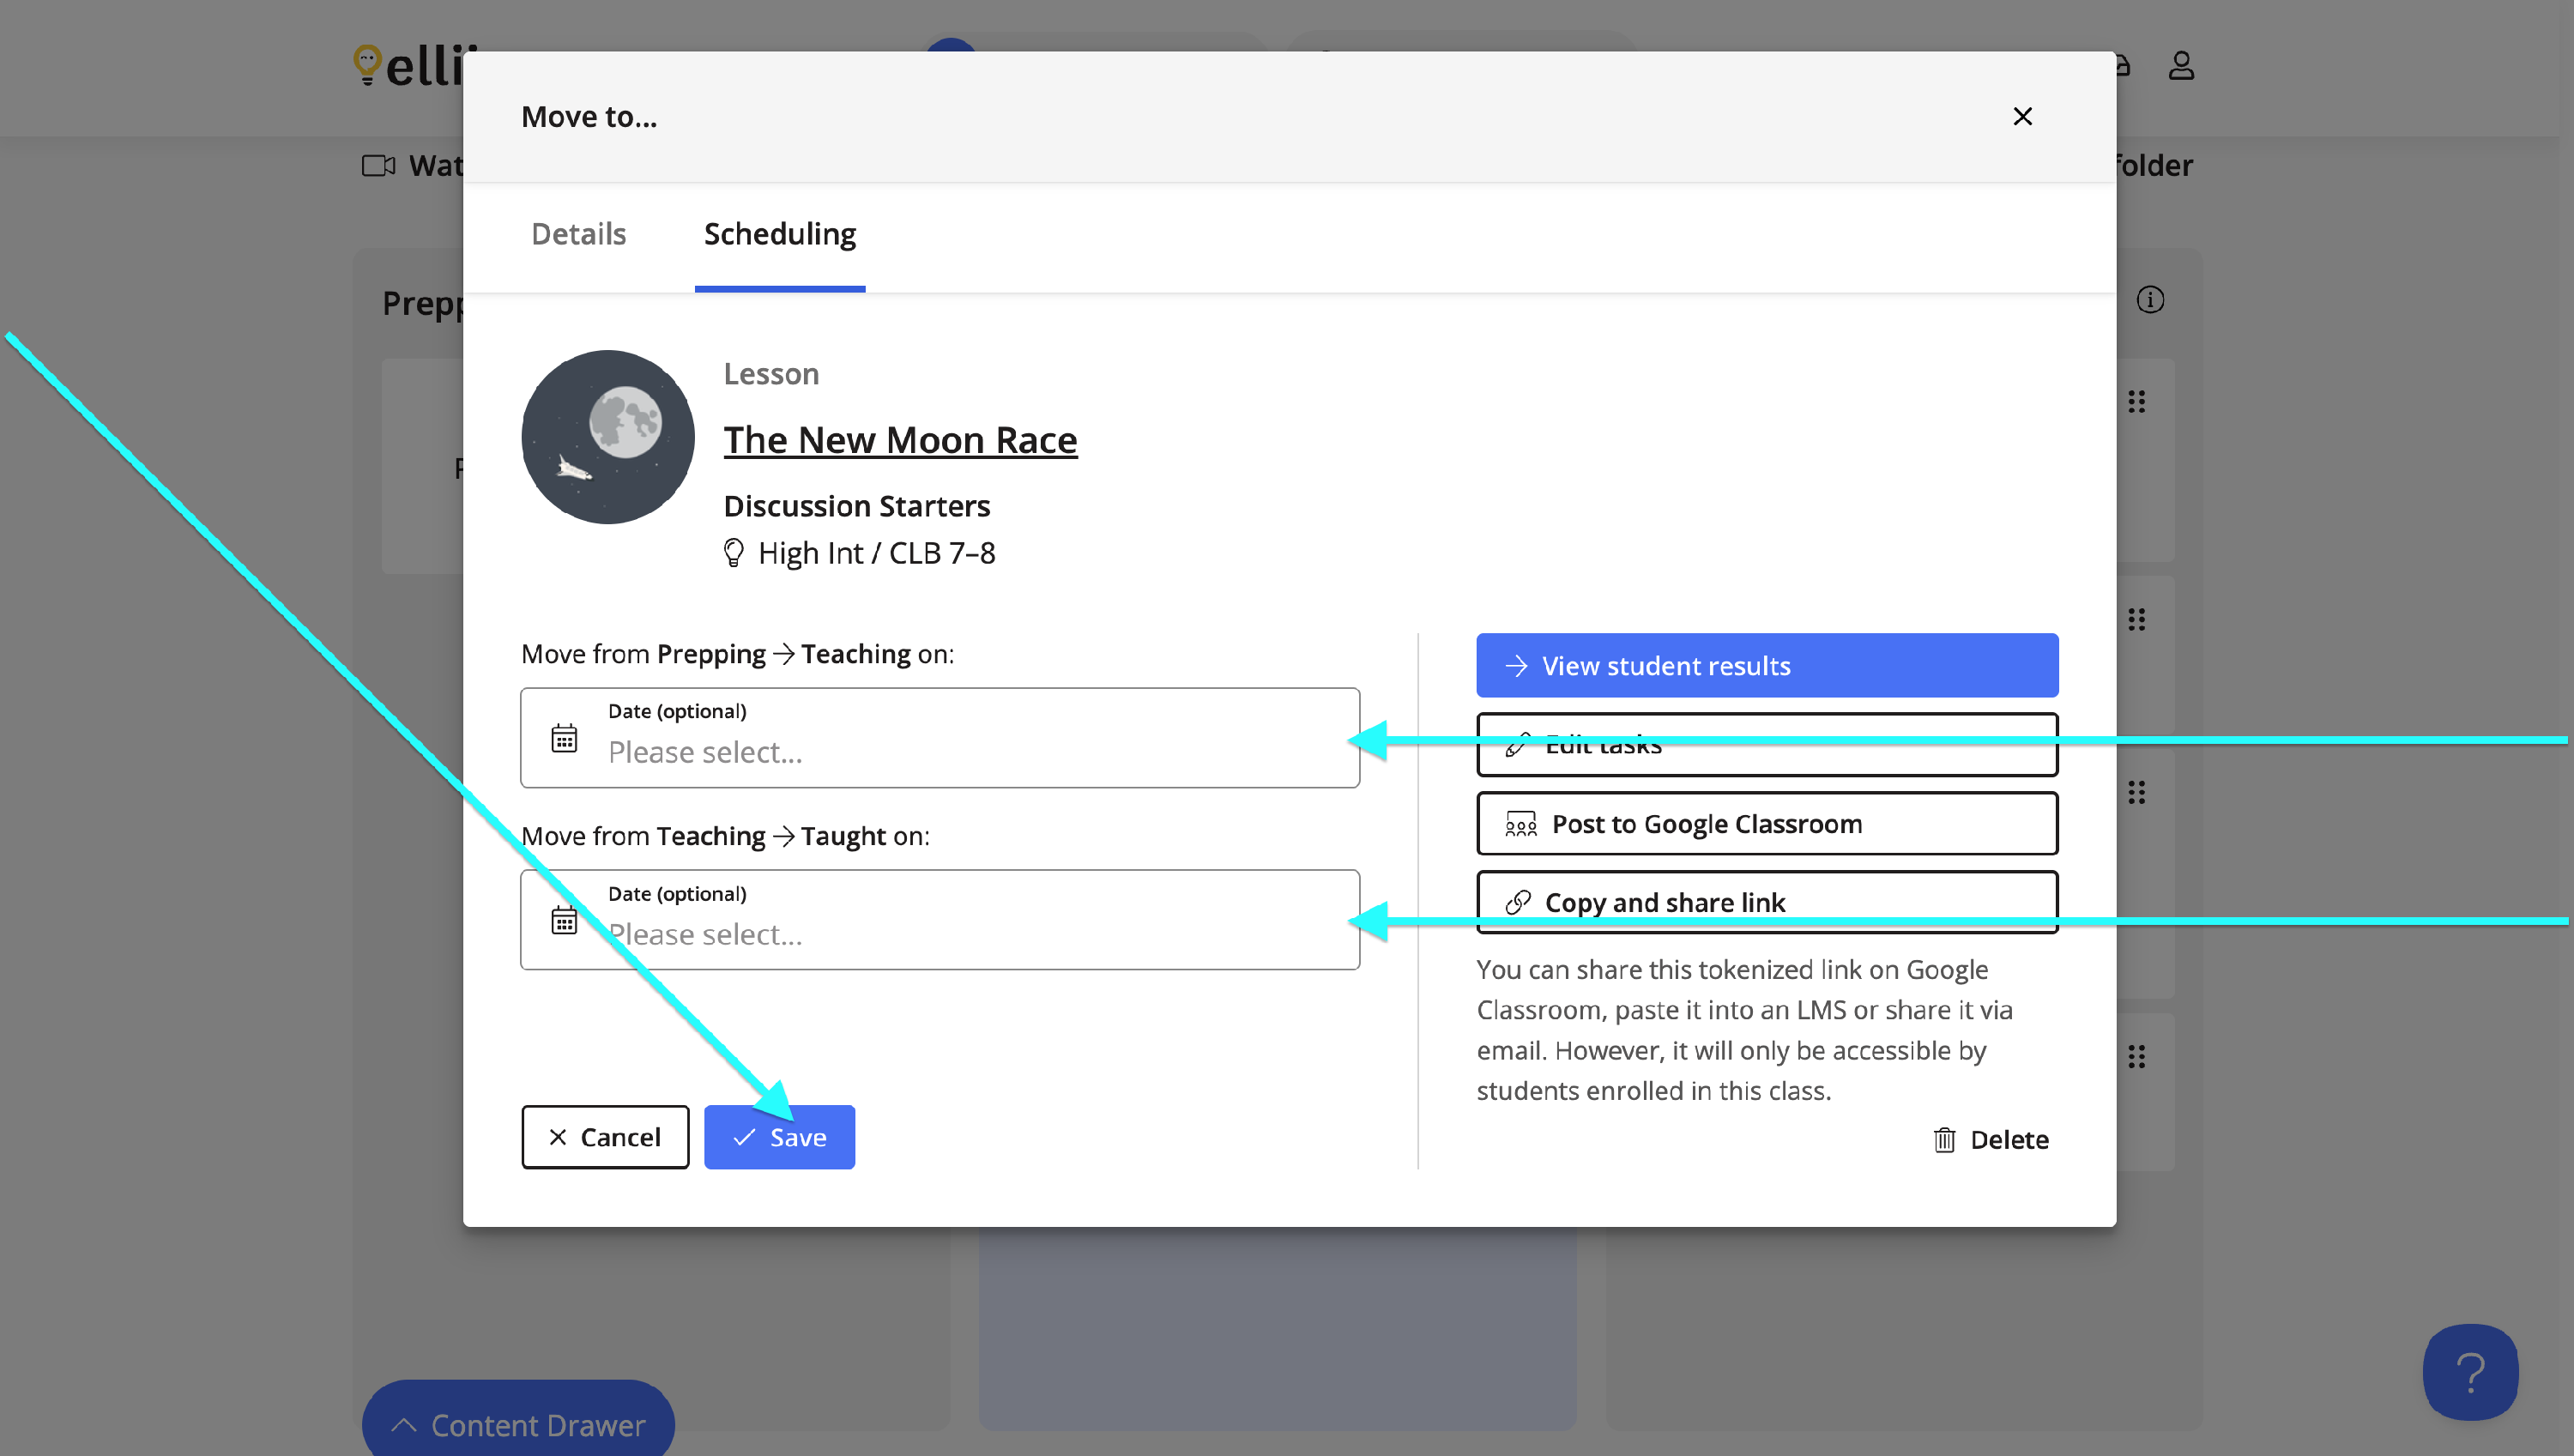Open The New Moon Race lesson link
The width and height of the screenshot is (2574, 1456).
tap(899, 440)
